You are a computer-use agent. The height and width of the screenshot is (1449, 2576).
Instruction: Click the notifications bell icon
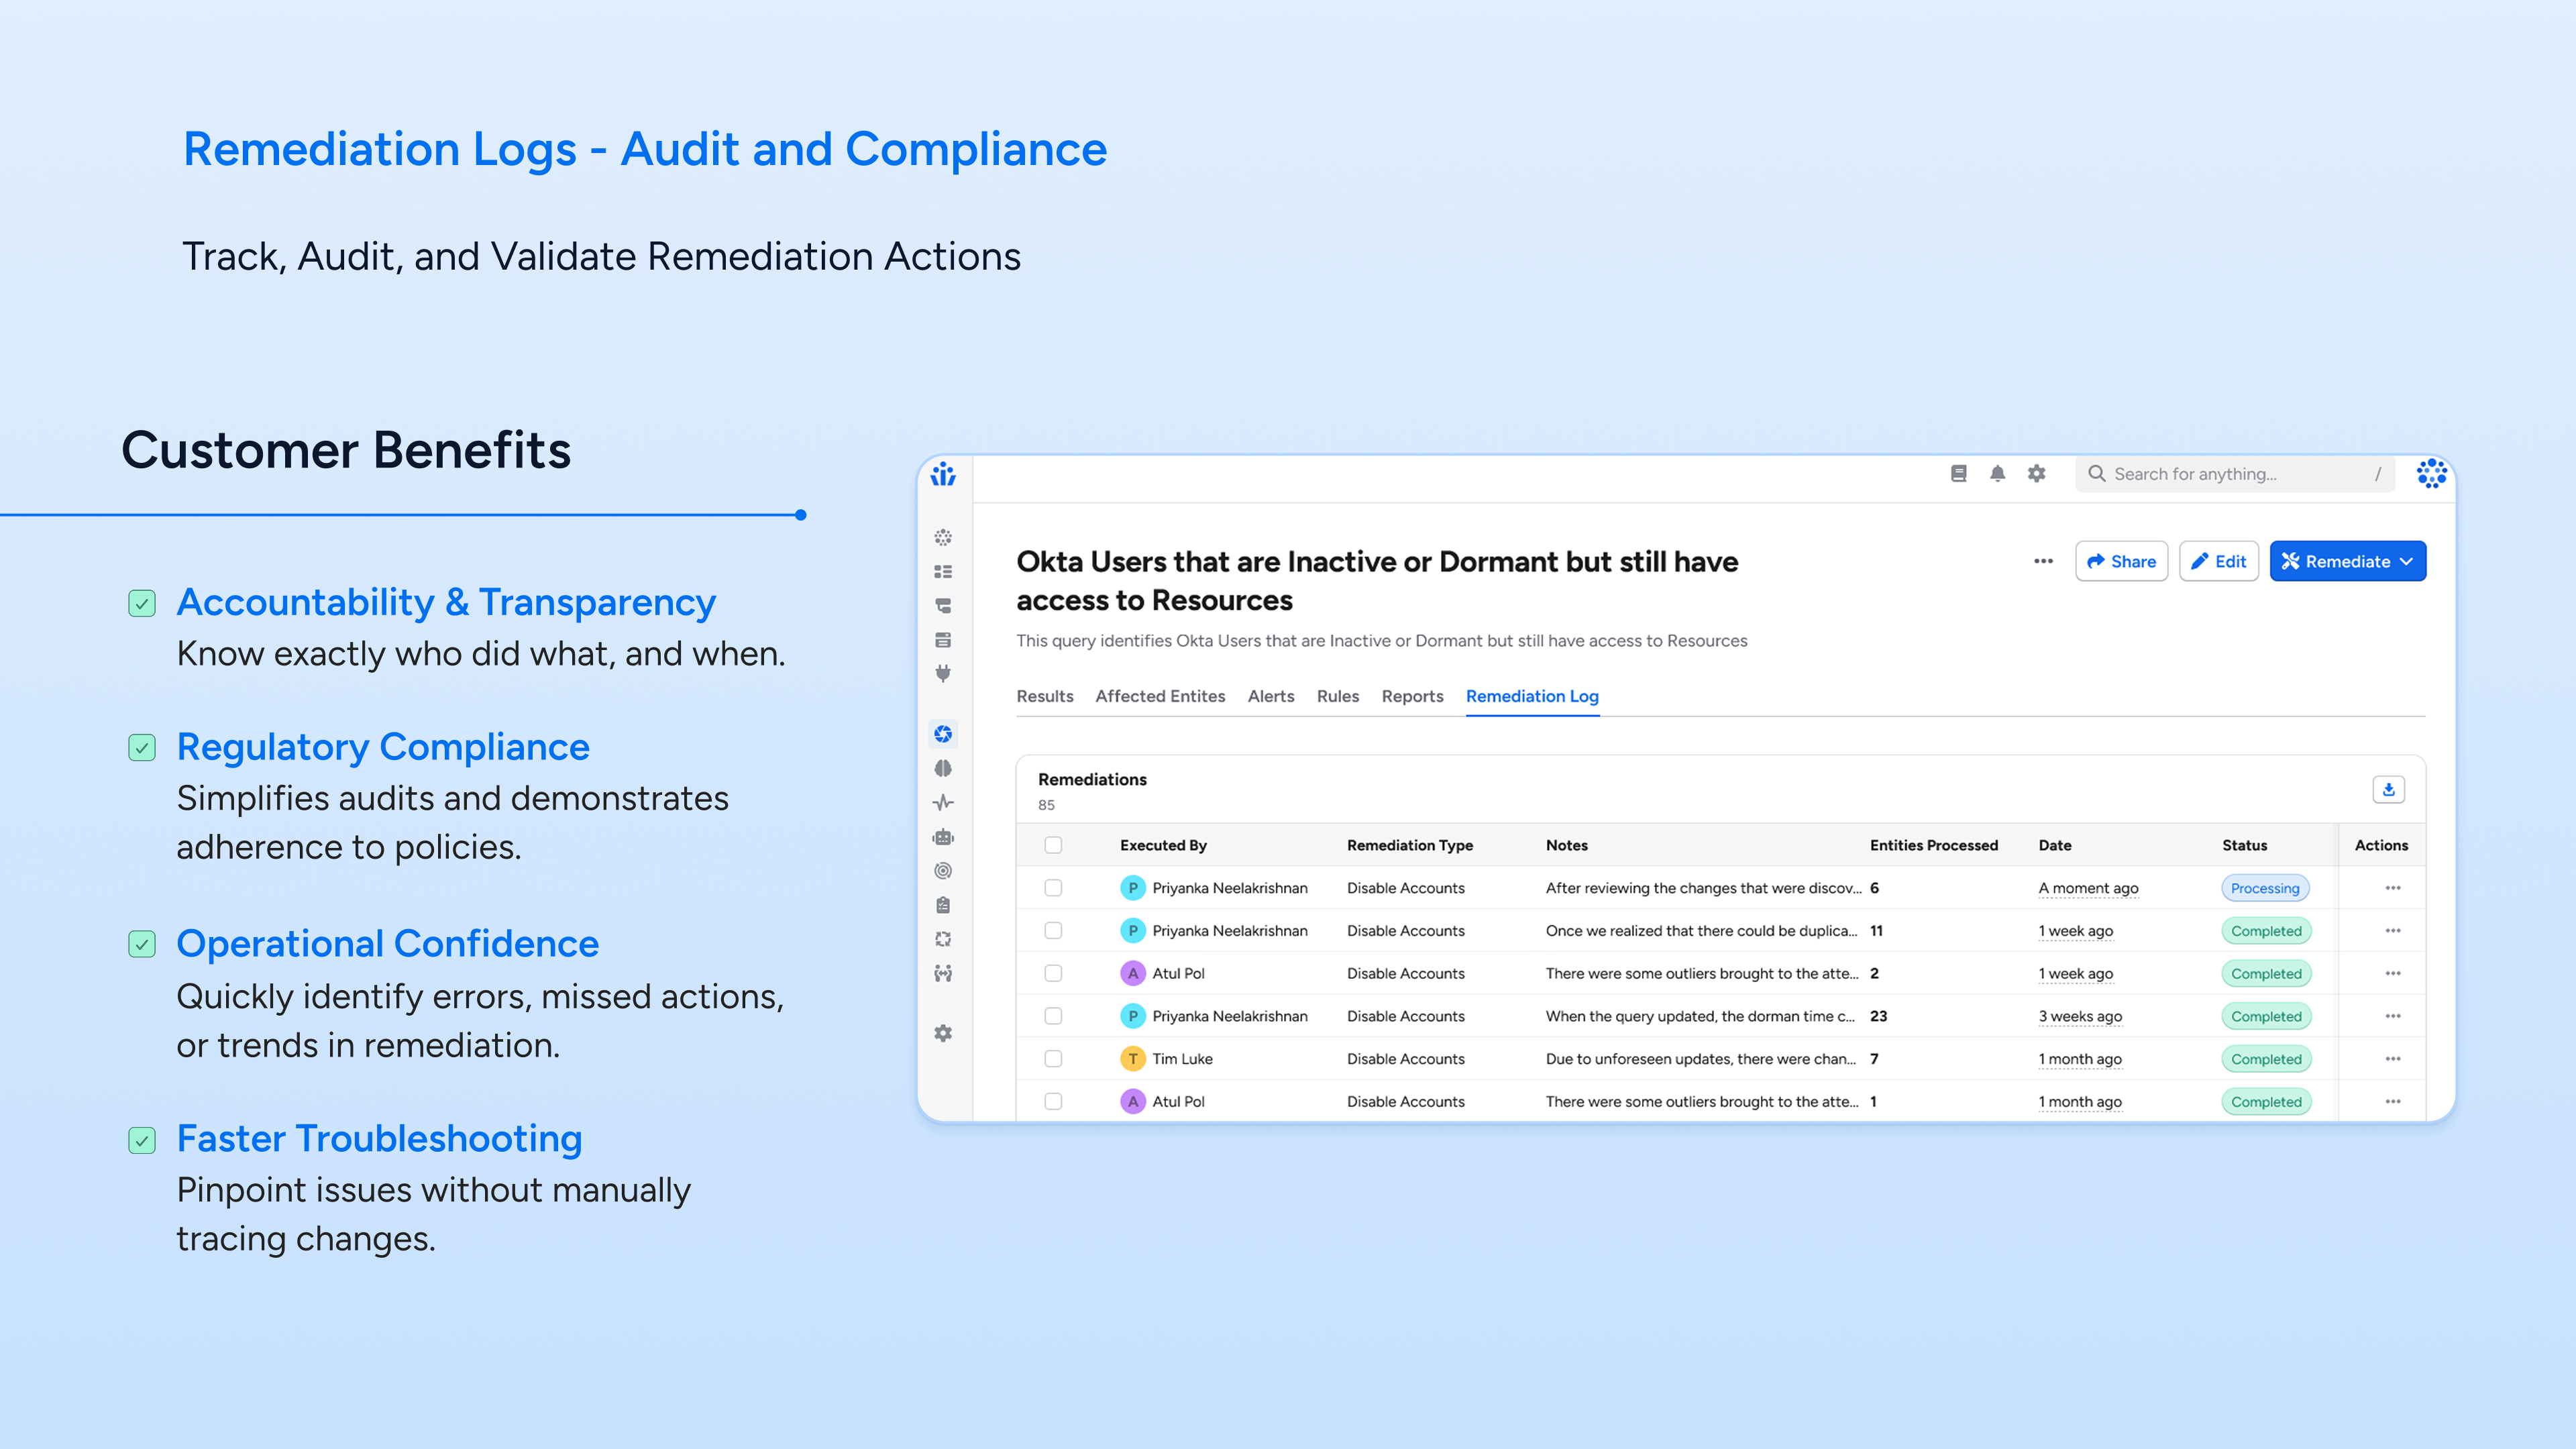[x=1997, y=474]
